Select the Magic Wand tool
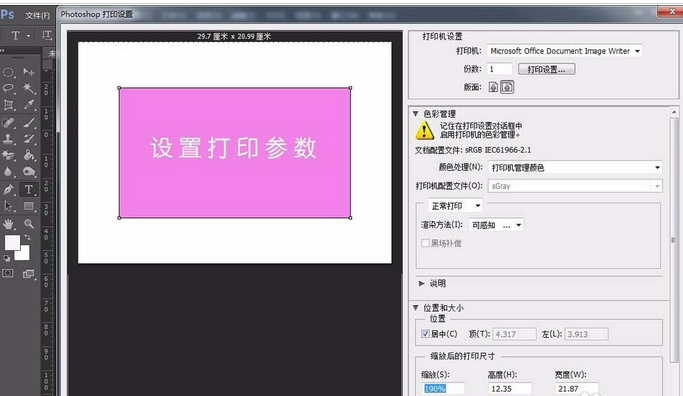This screenshot has height=396, width=683. [29, 88]
